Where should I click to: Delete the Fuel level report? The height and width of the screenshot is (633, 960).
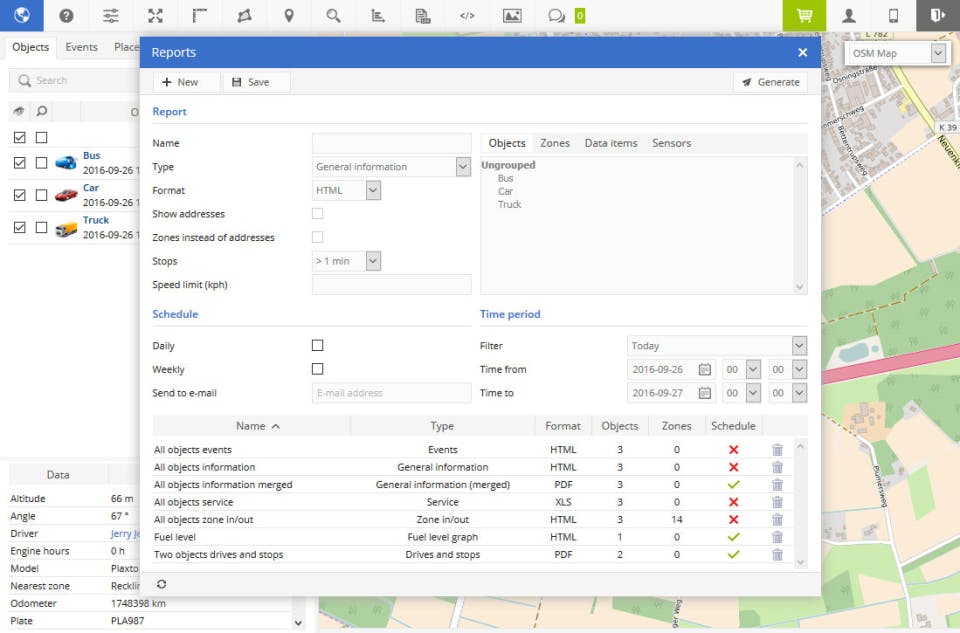(777, 537)
